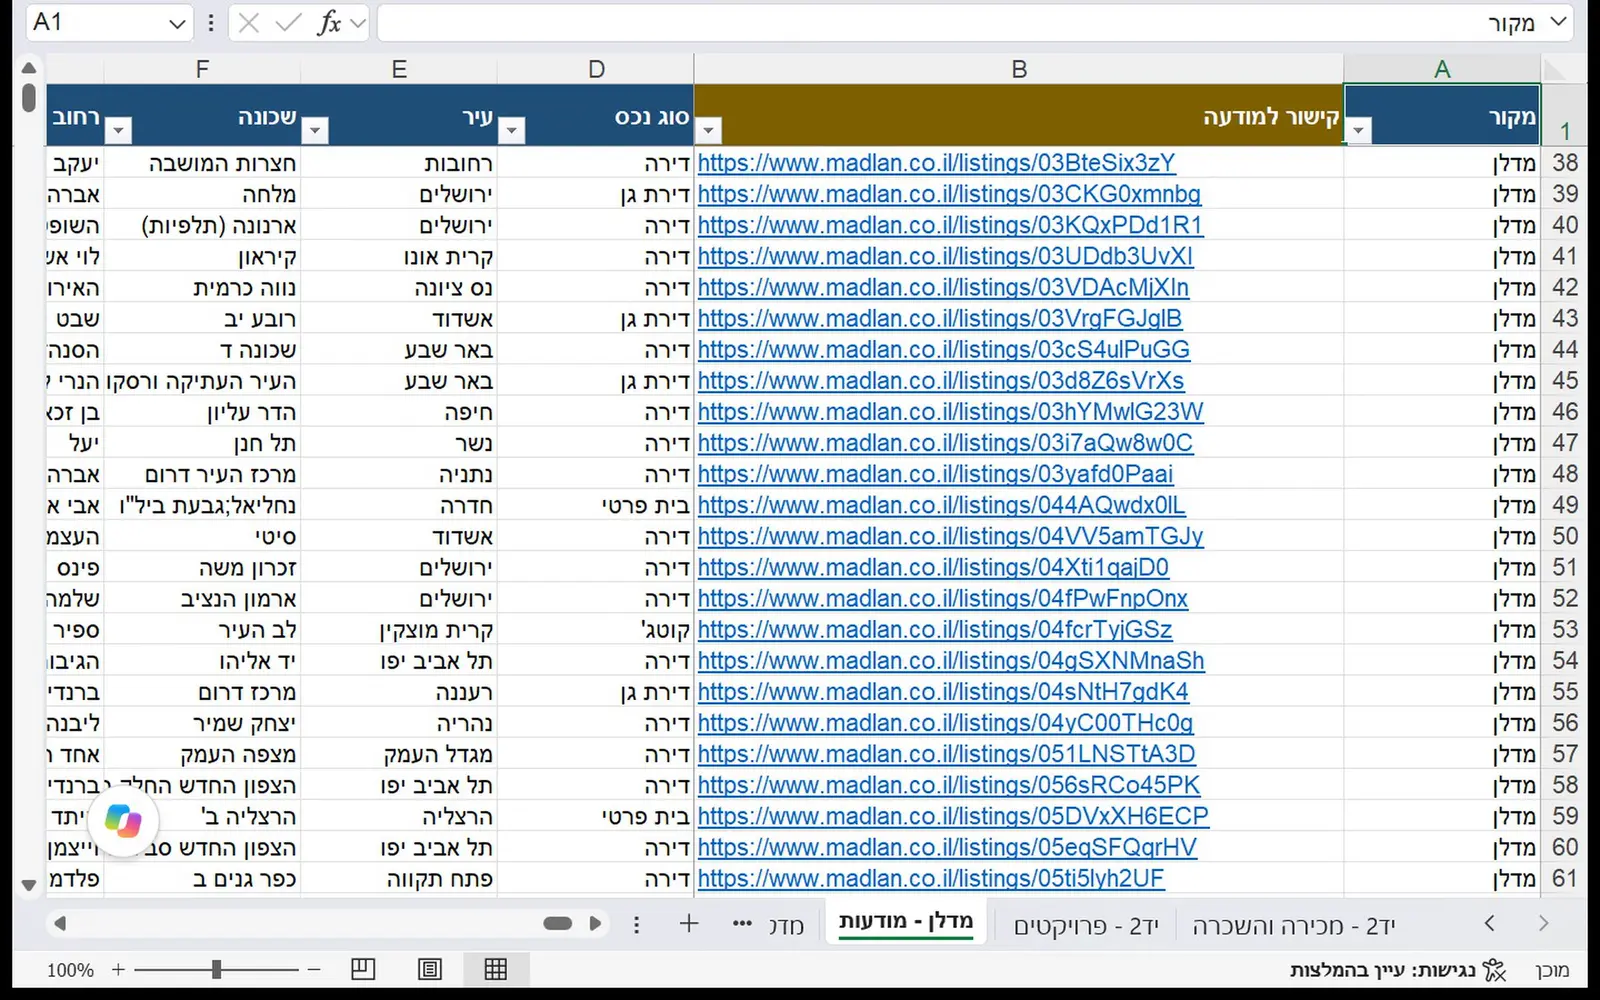Open filter dropdown for סוג נכס column
1600x1000 pixels.
tap(512, 130)
